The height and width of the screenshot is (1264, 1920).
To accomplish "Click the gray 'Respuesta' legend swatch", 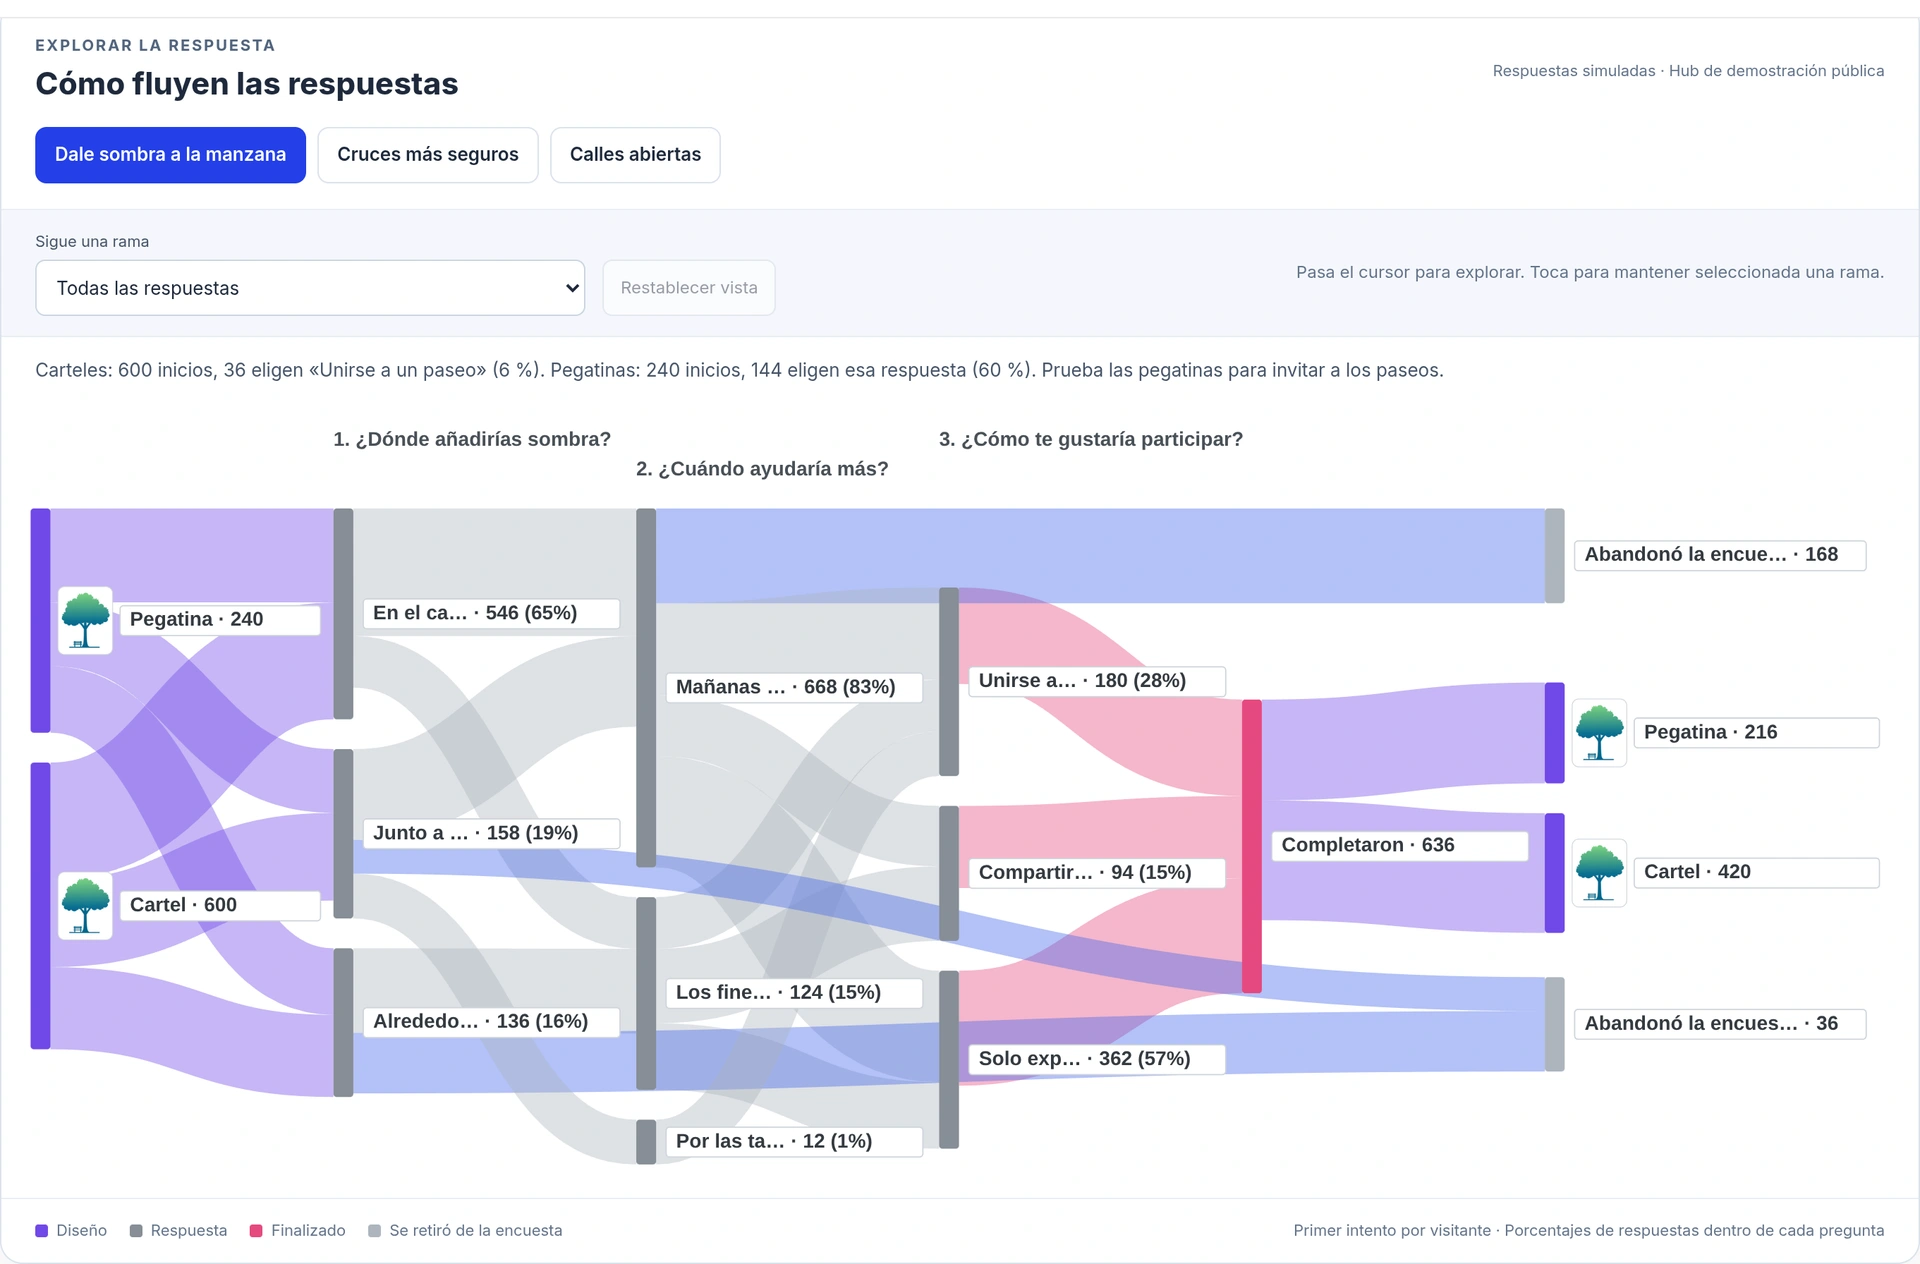I will (136, 1231).
